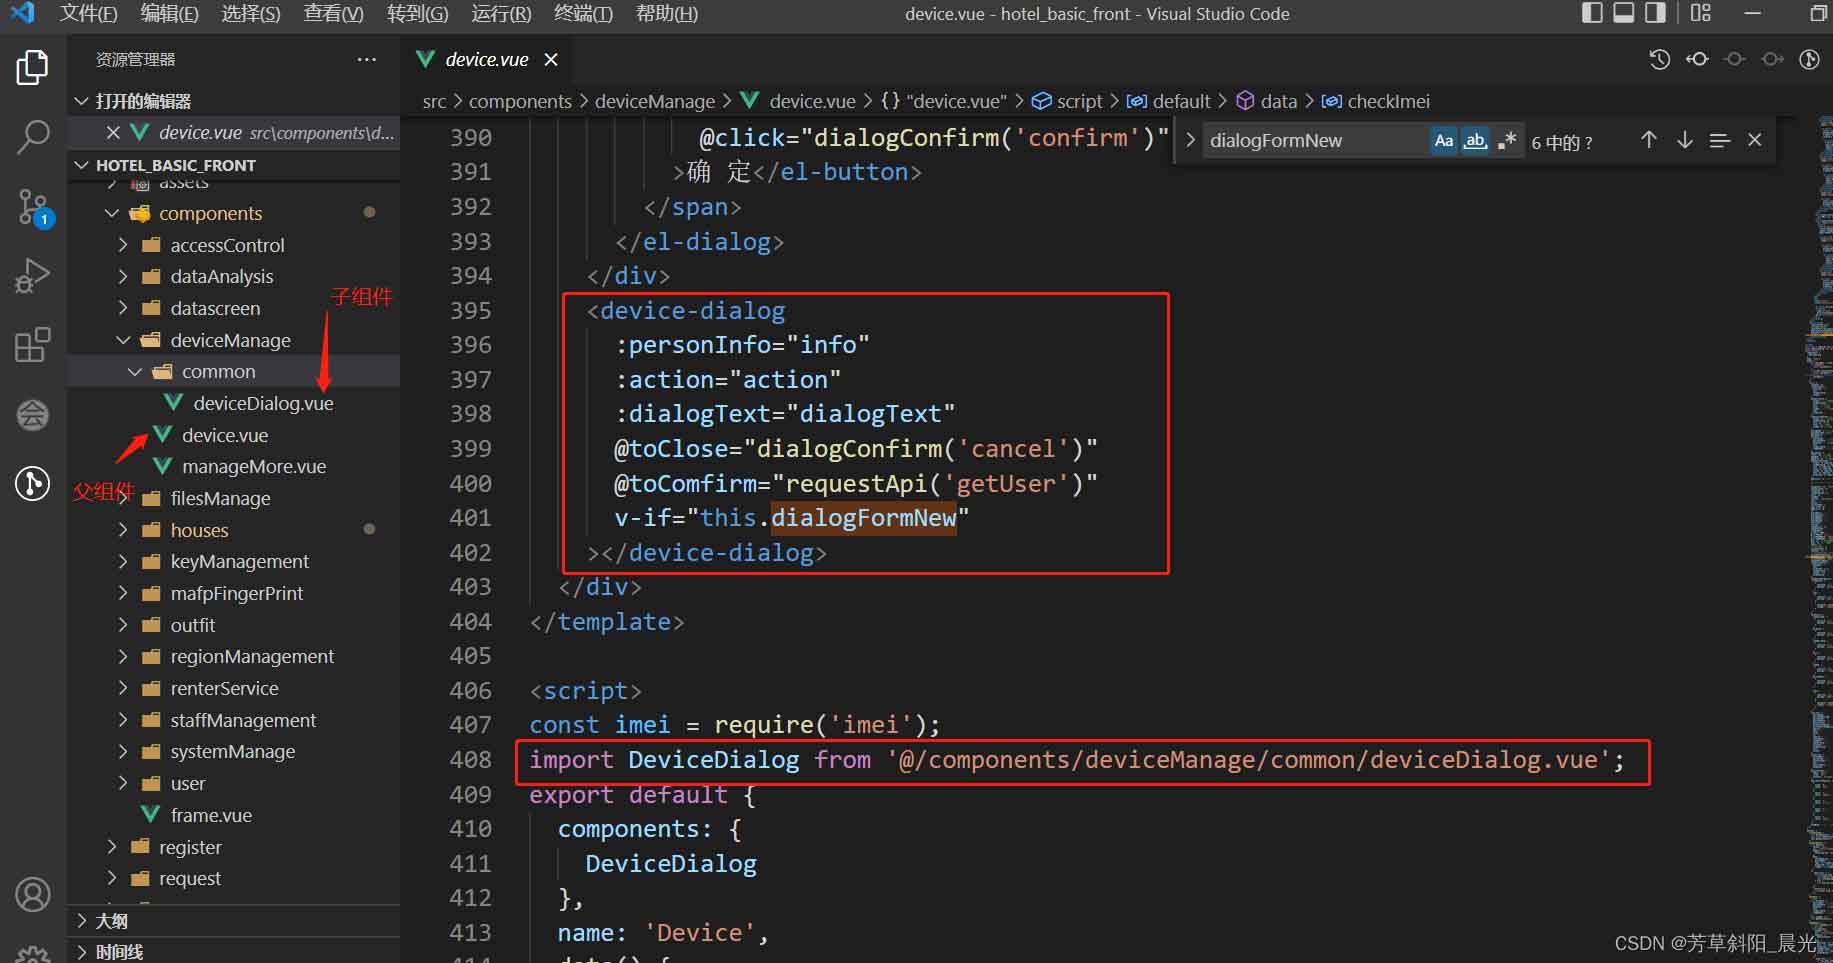Image resolution: width=1833 pixels, height=963 pixels.
Task: Open the Terminal menu
Action: (583, 14)
